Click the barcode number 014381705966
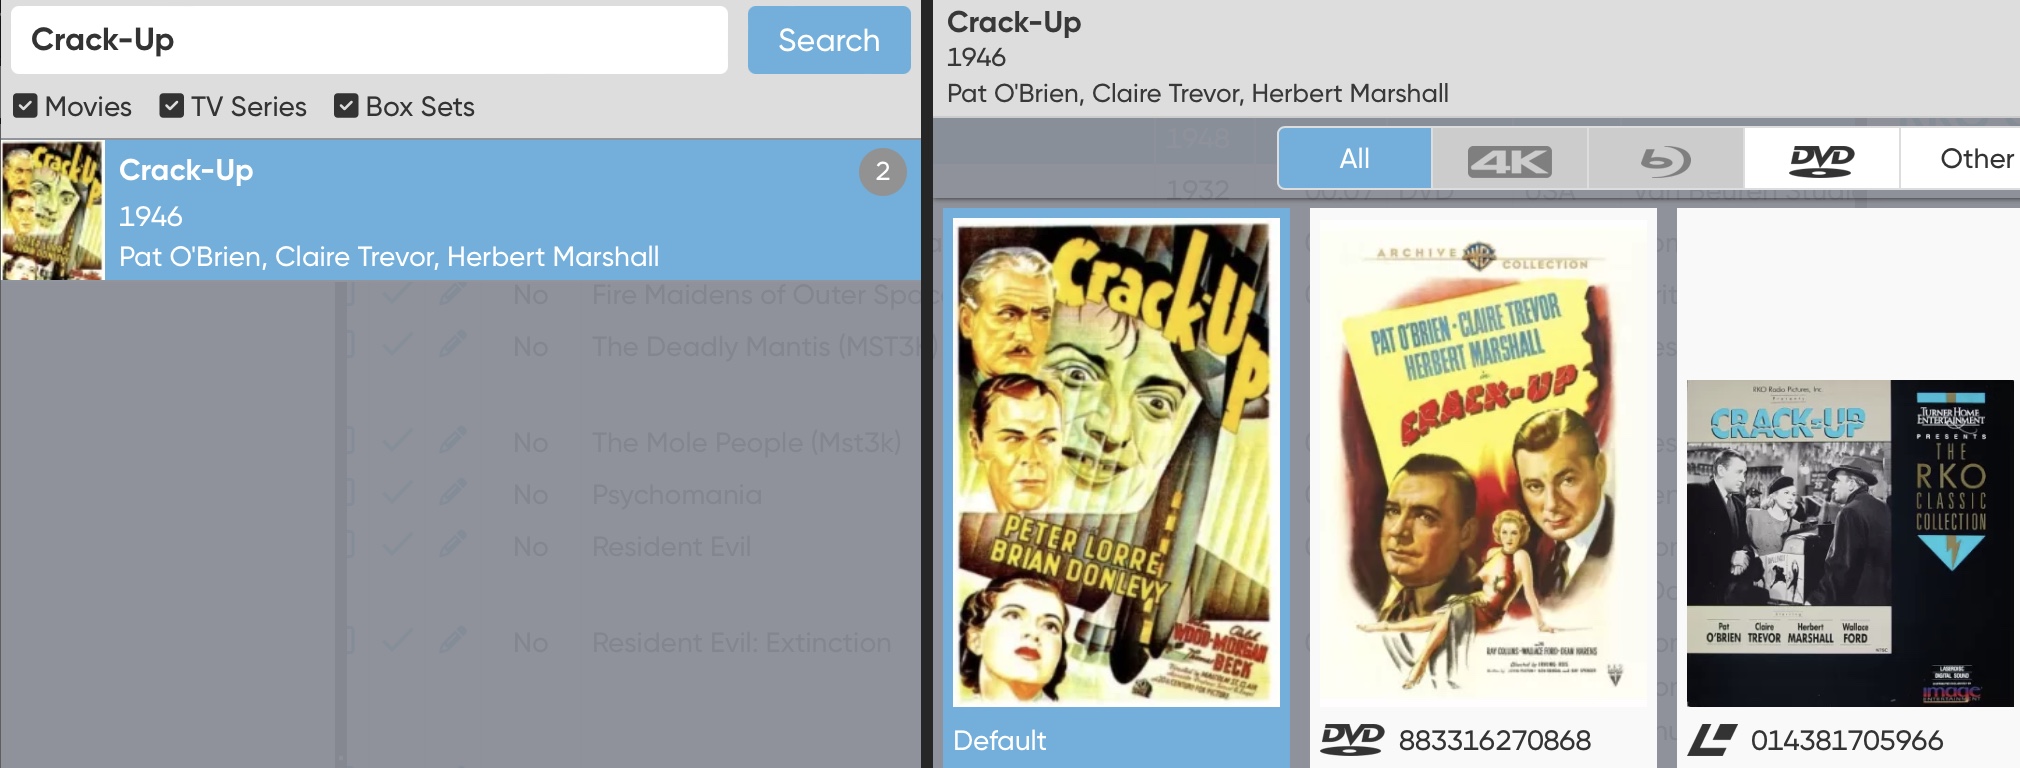 (x=1847, y=740)
